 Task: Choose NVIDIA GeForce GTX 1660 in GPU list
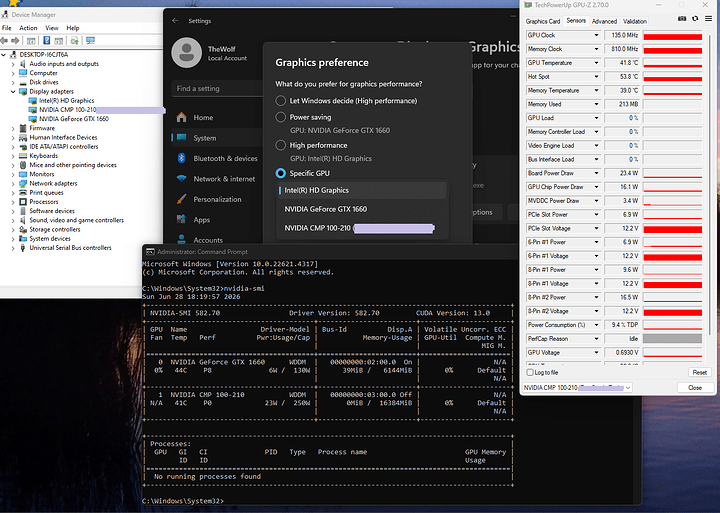(x=361, y=209)
